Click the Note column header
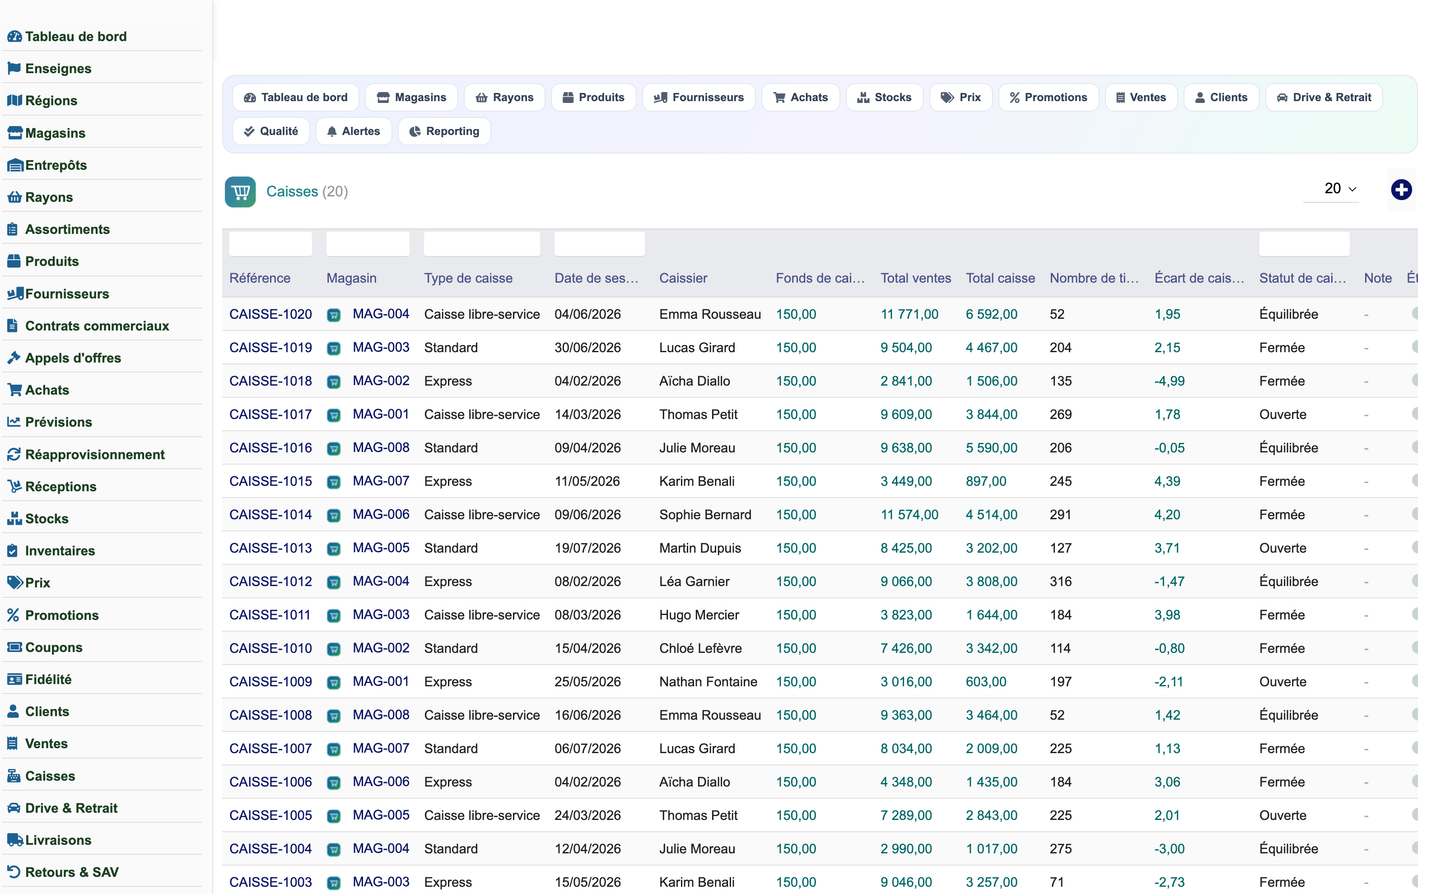This screenshot has width=1445, height=894. 1377,278
